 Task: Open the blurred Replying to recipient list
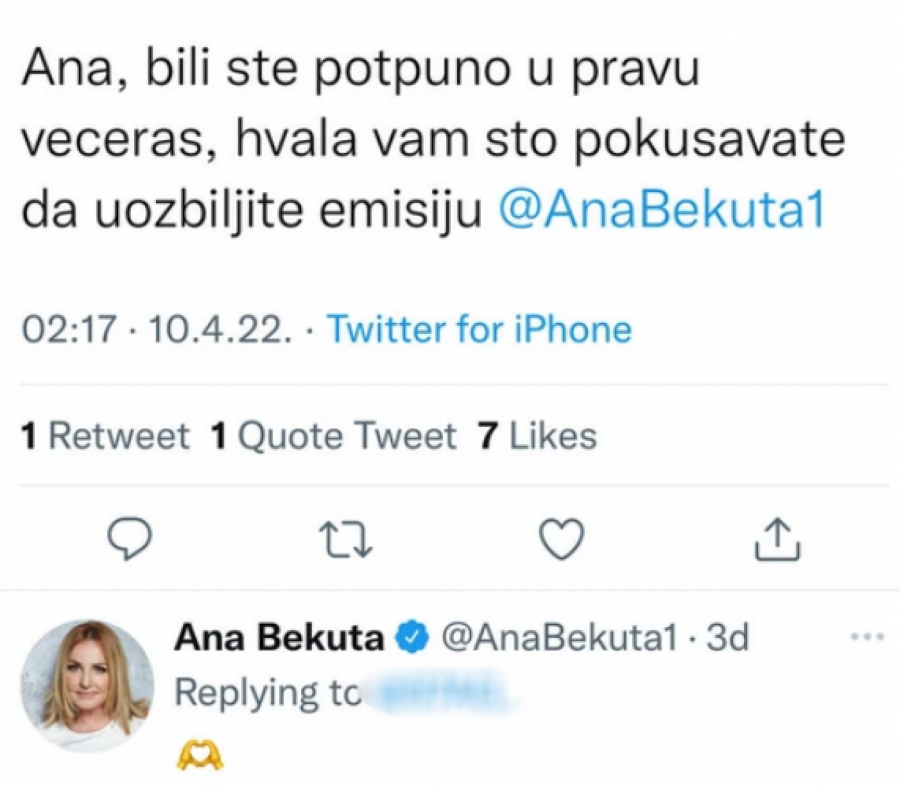[440, 691]
